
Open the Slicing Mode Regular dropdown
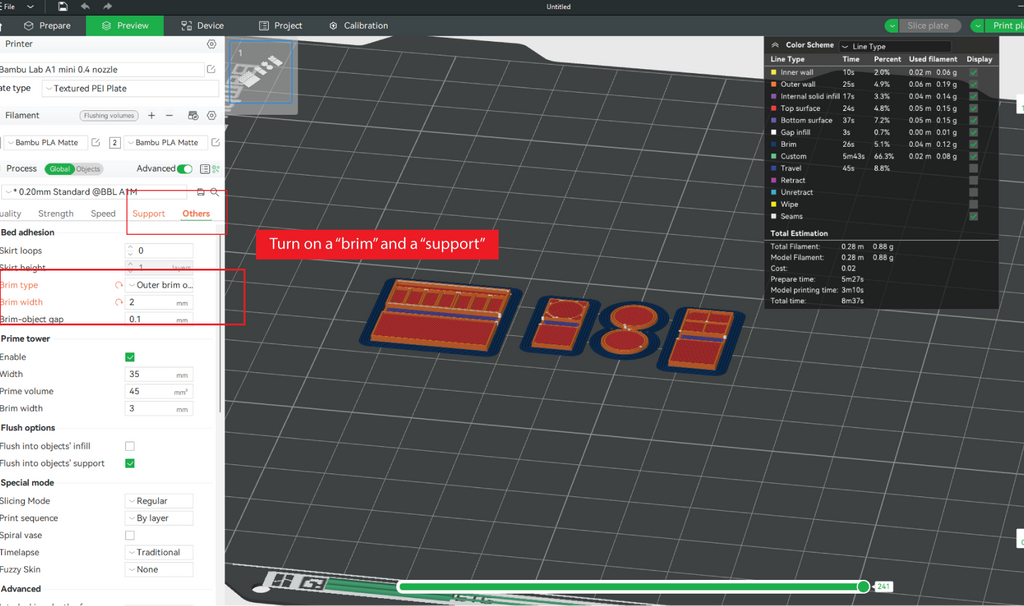coord(159,501)
